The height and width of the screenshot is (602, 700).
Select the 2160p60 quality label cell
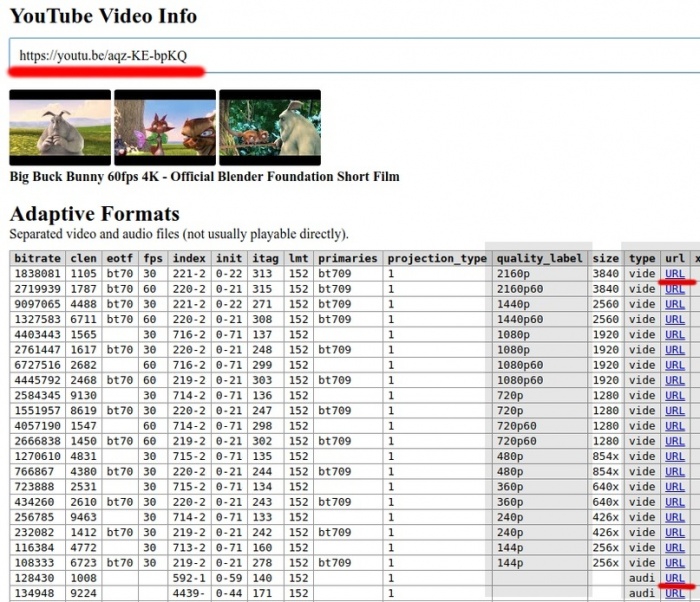pos(540,289)
